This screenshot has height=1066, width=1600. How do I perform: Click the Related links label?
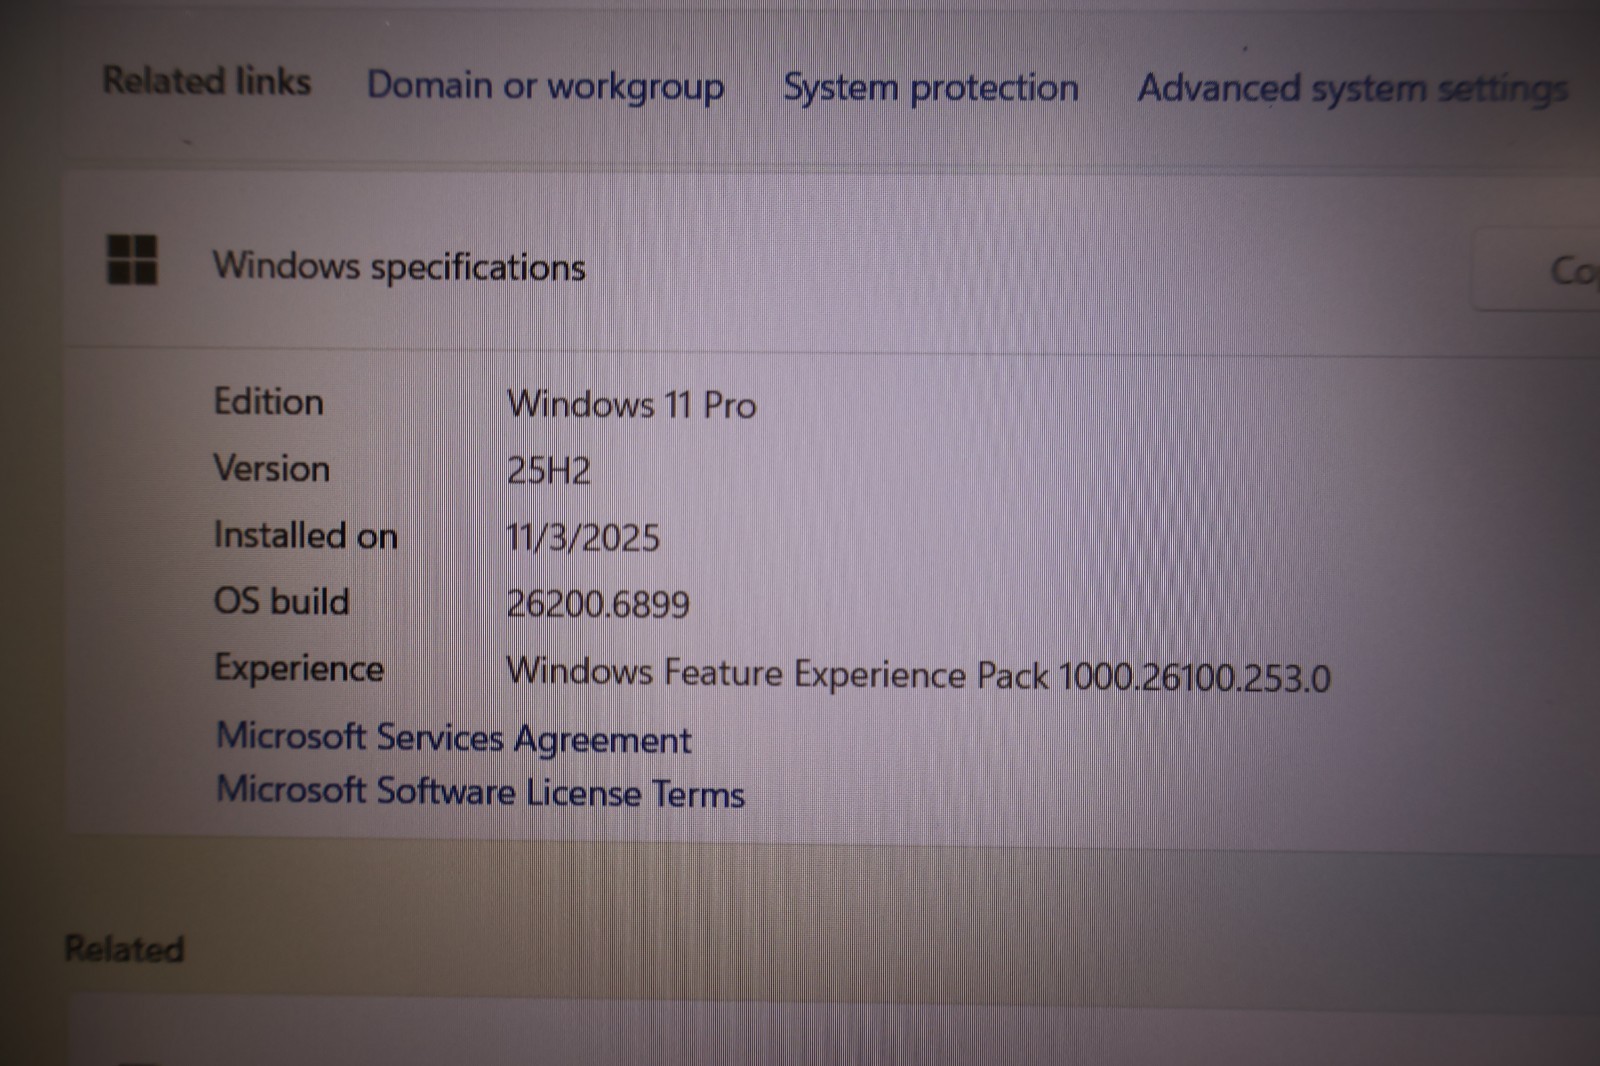[207, 81]
